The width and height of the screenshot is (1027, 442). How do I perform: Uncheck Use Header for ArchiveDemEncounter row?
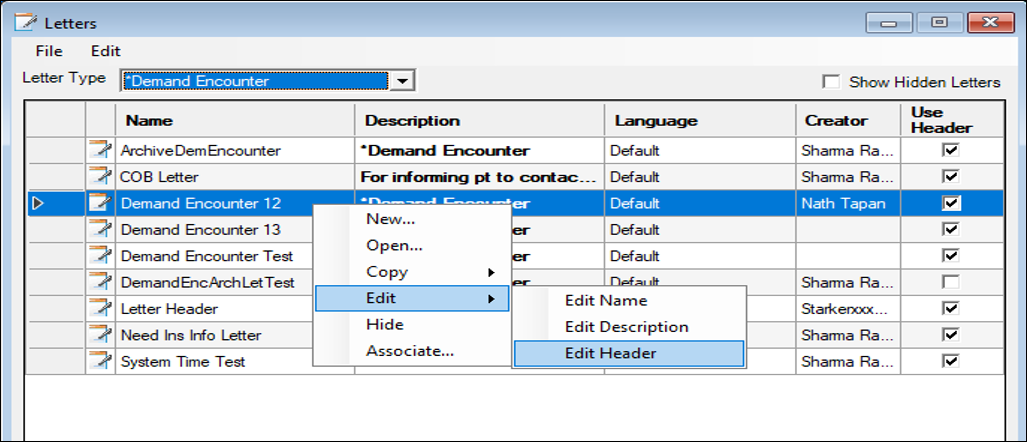951,150
